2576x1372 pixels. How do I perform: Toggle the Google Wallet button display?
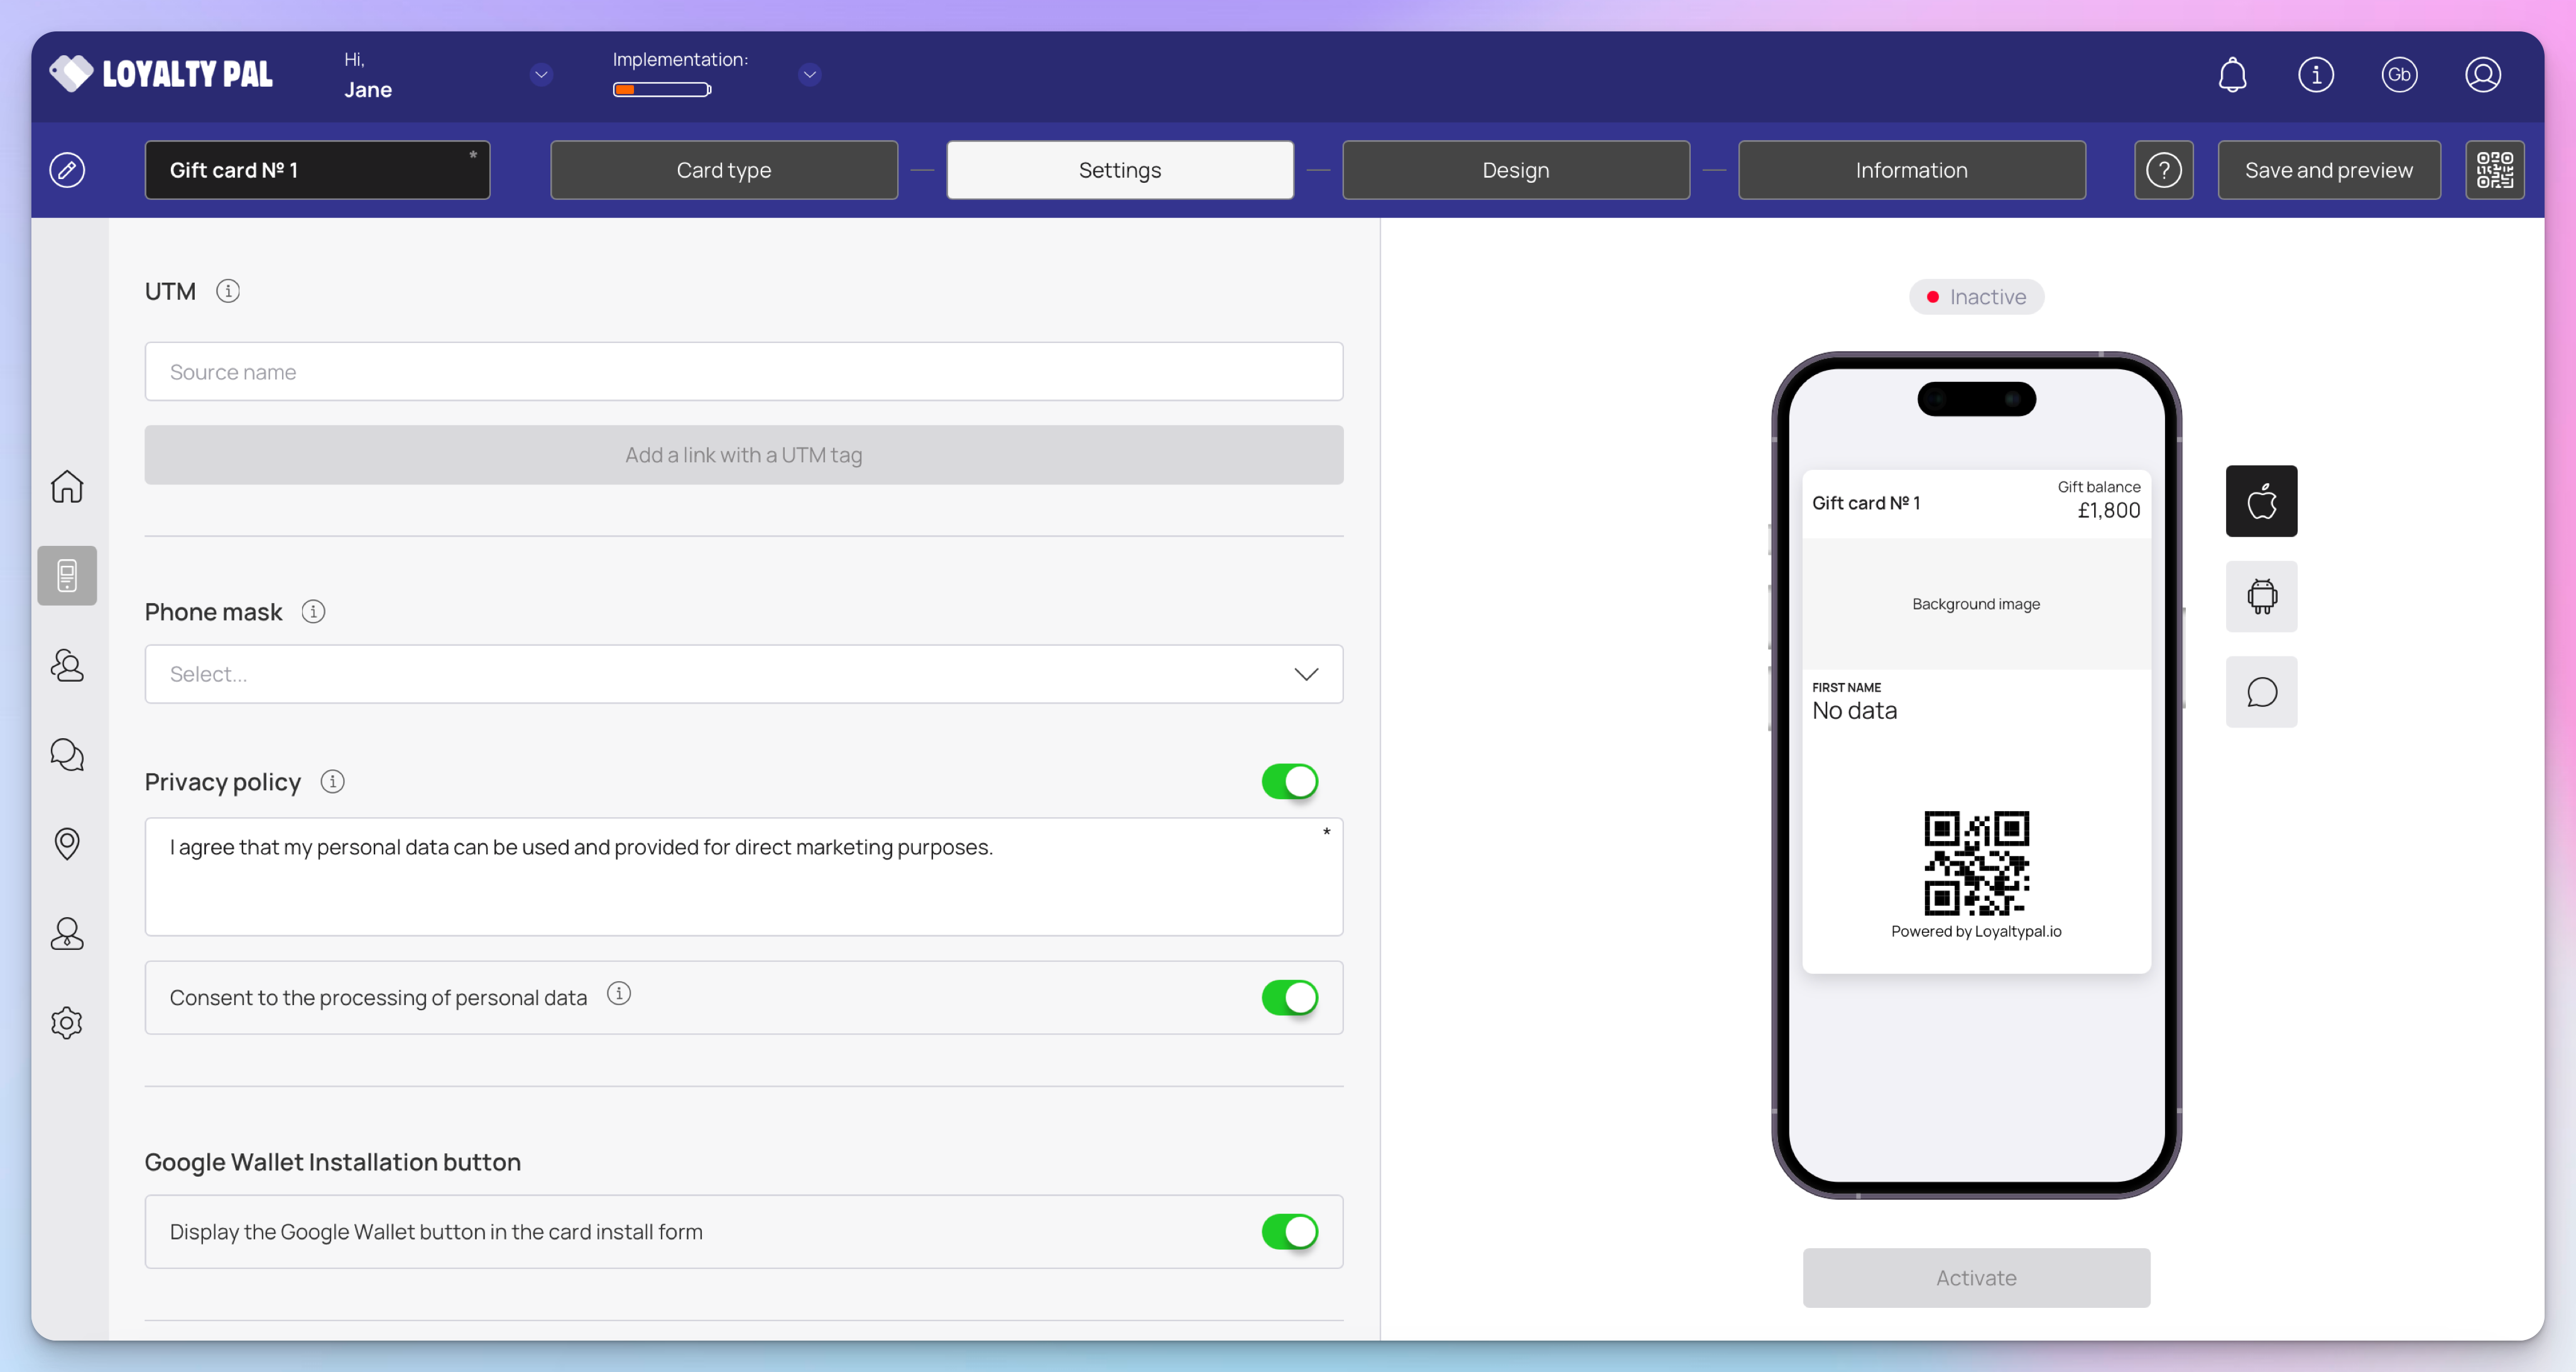(1289, 1231)
